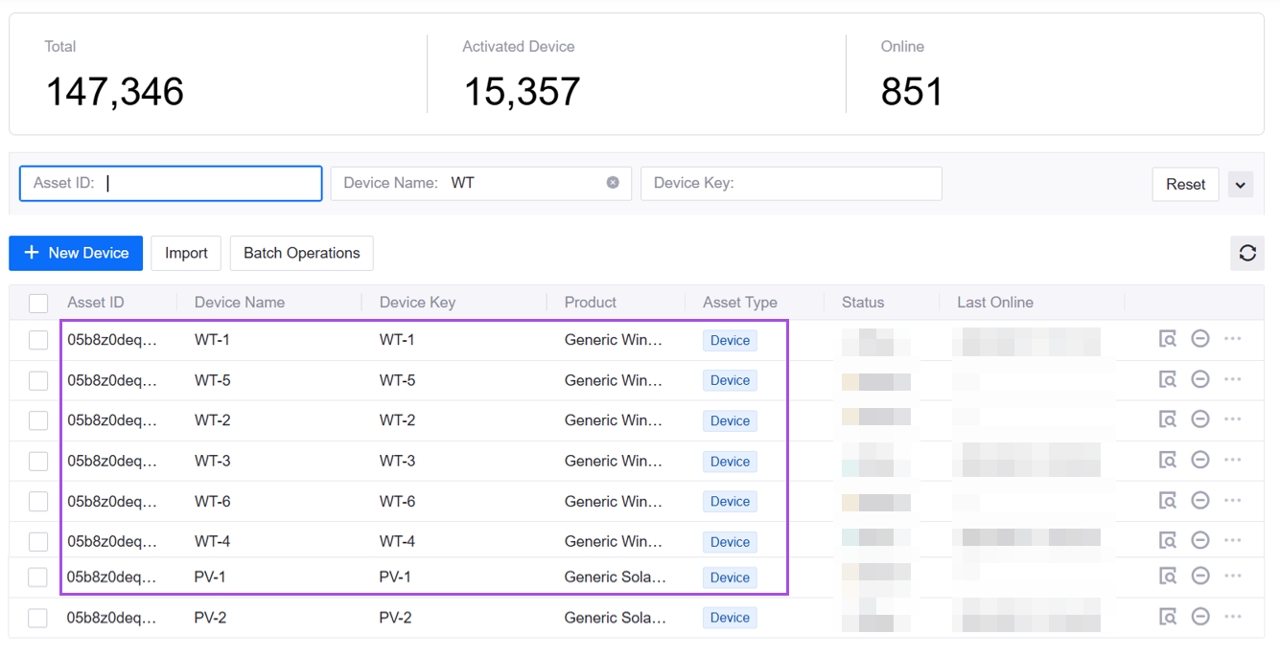The height and width of the screenshot is (656, 1280).
Task: Click the view details icon for PV-2
Action: pyautogui.click(x=1167, y=617)
